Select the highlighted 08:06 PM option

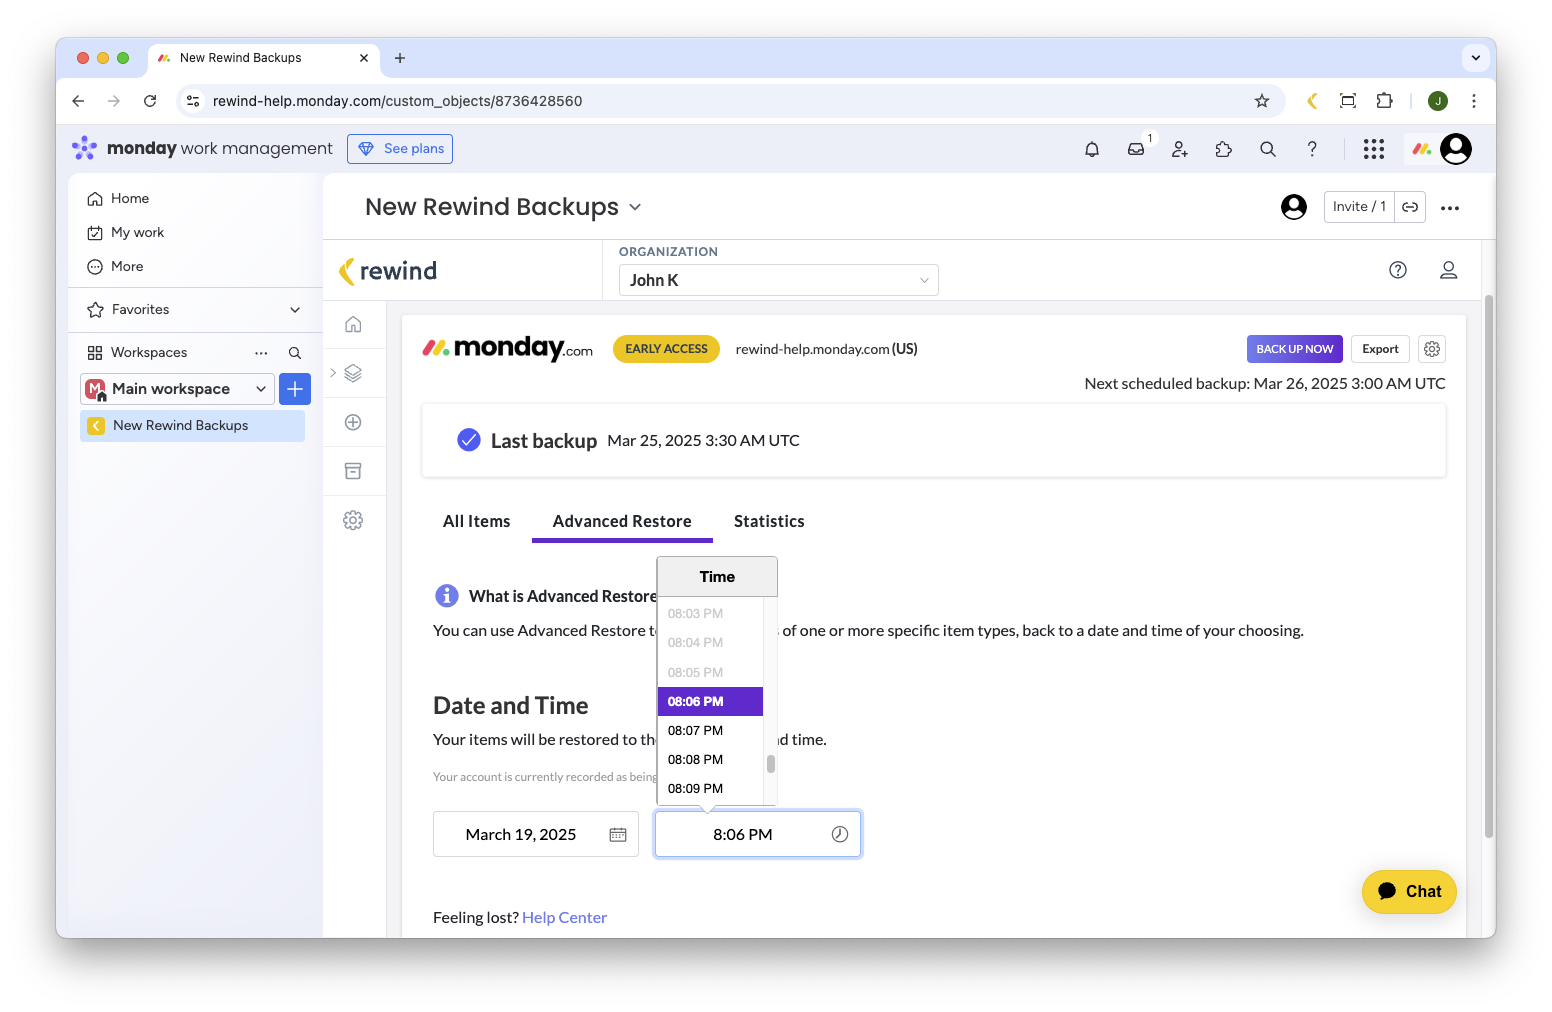(710, 702)
